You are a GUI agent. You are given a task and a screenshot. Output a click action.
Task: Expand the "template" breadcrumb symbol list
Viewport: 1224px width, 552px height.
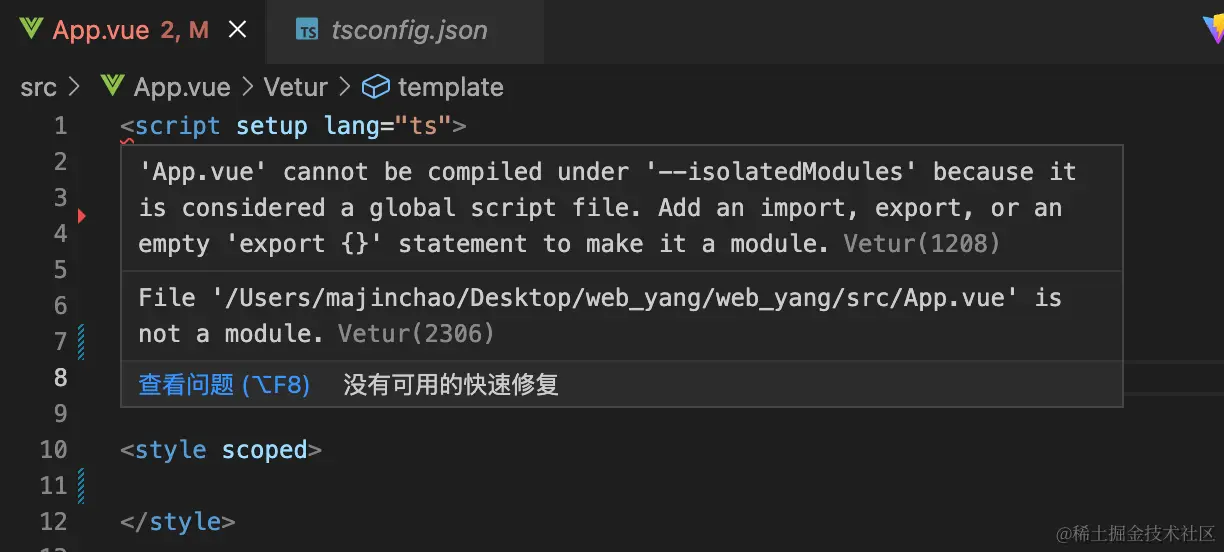point(450,87)
